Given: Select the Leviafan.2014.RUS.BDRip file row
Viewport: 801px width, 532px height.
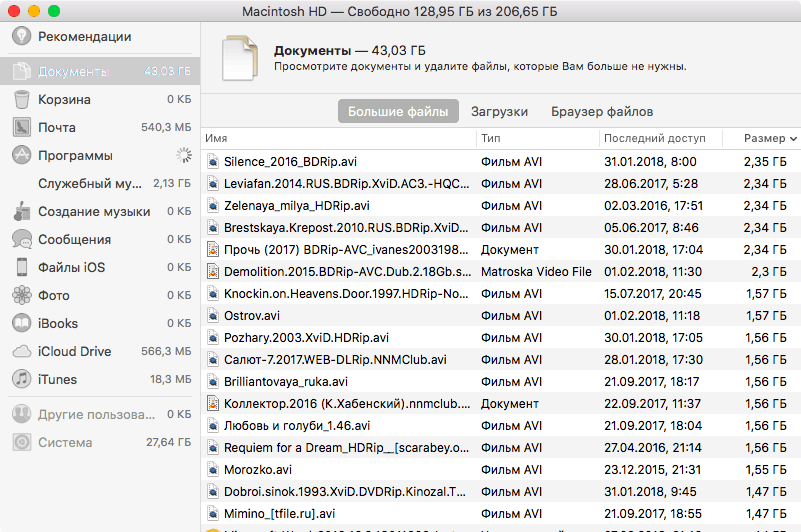Looking at the screenshot, I should 501,183.
